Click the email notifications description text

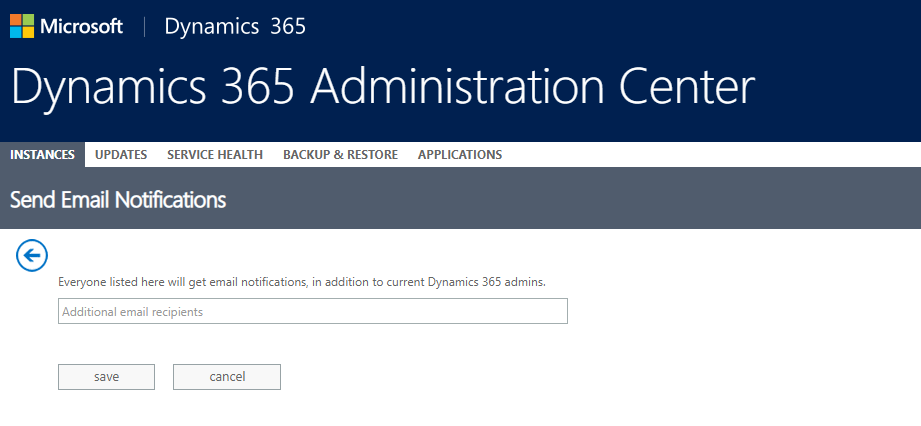click(x=301, y=283)
